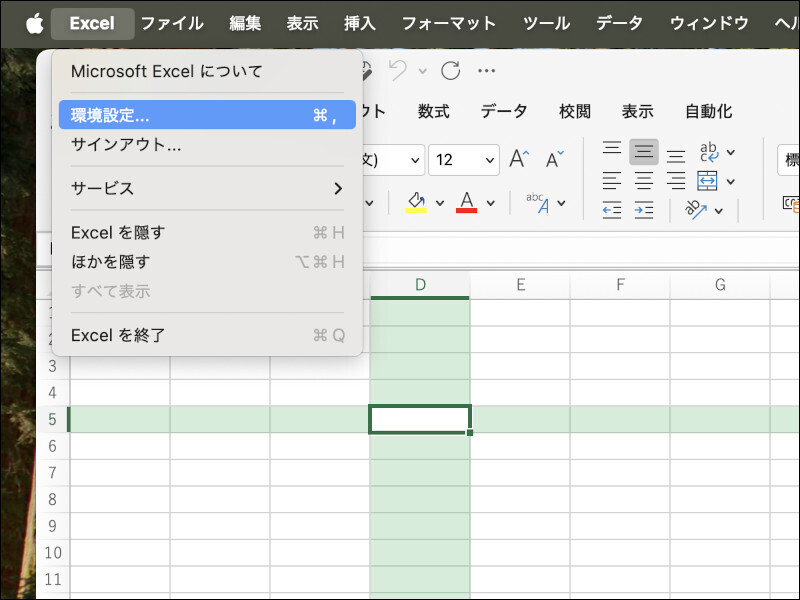
Task: Expand the font color dropdown arrow
Action: [491, 203]
